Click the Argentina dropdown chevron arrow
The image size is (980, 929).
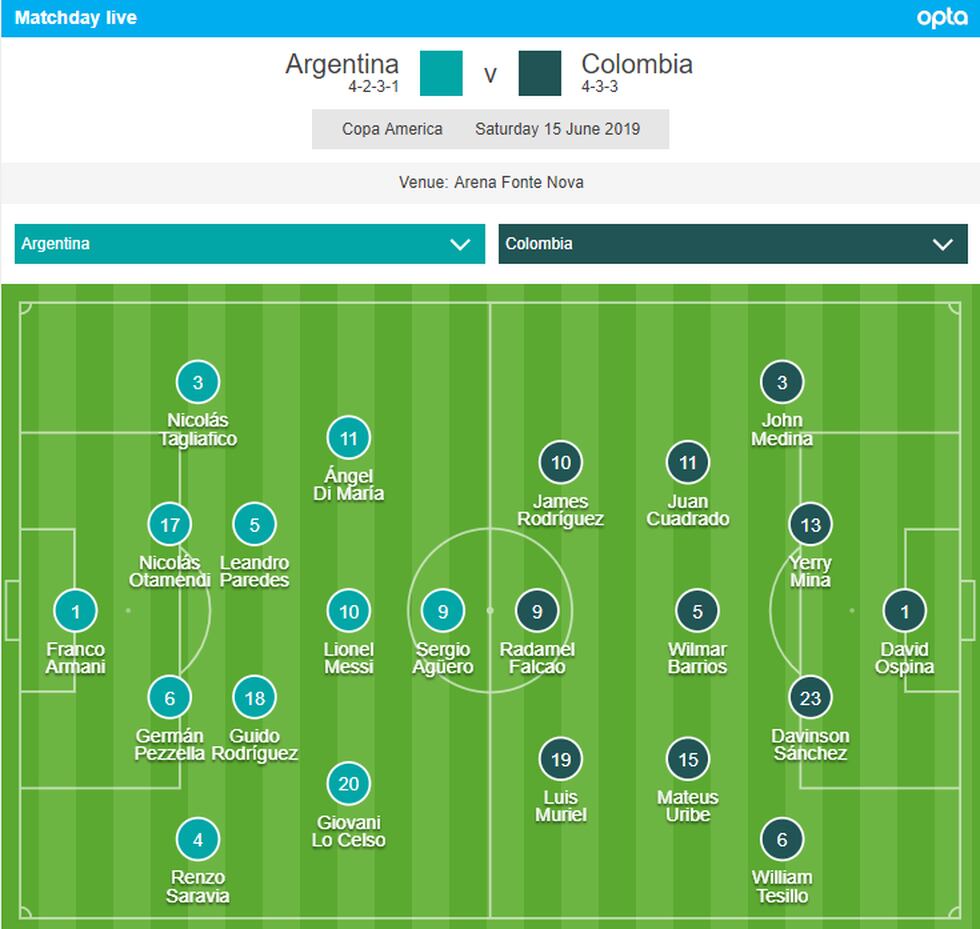pos(460,244)
